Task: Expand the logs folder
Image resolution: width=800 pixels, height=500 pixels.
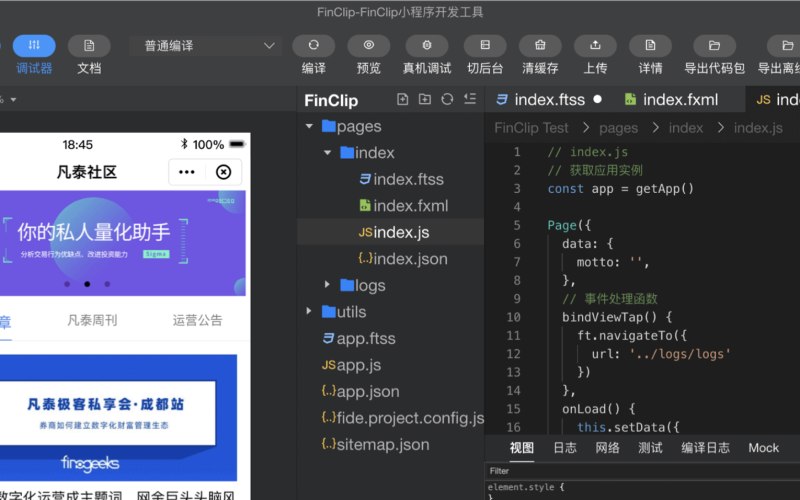Action: point(328,285)
